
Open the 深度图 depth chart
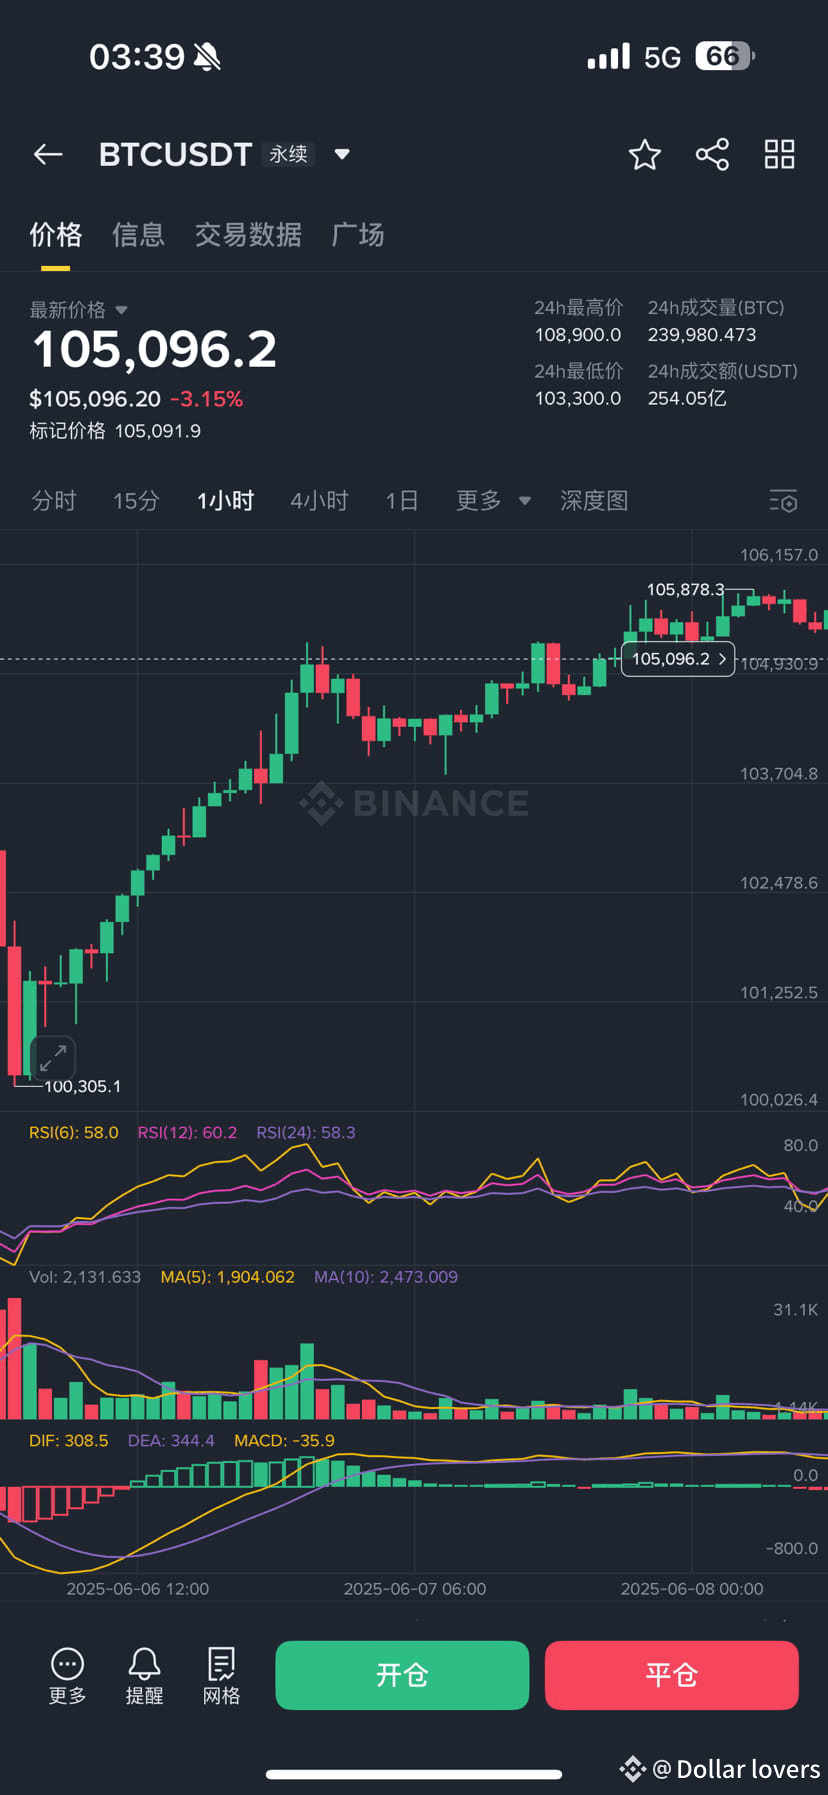[x=594, y=501]
